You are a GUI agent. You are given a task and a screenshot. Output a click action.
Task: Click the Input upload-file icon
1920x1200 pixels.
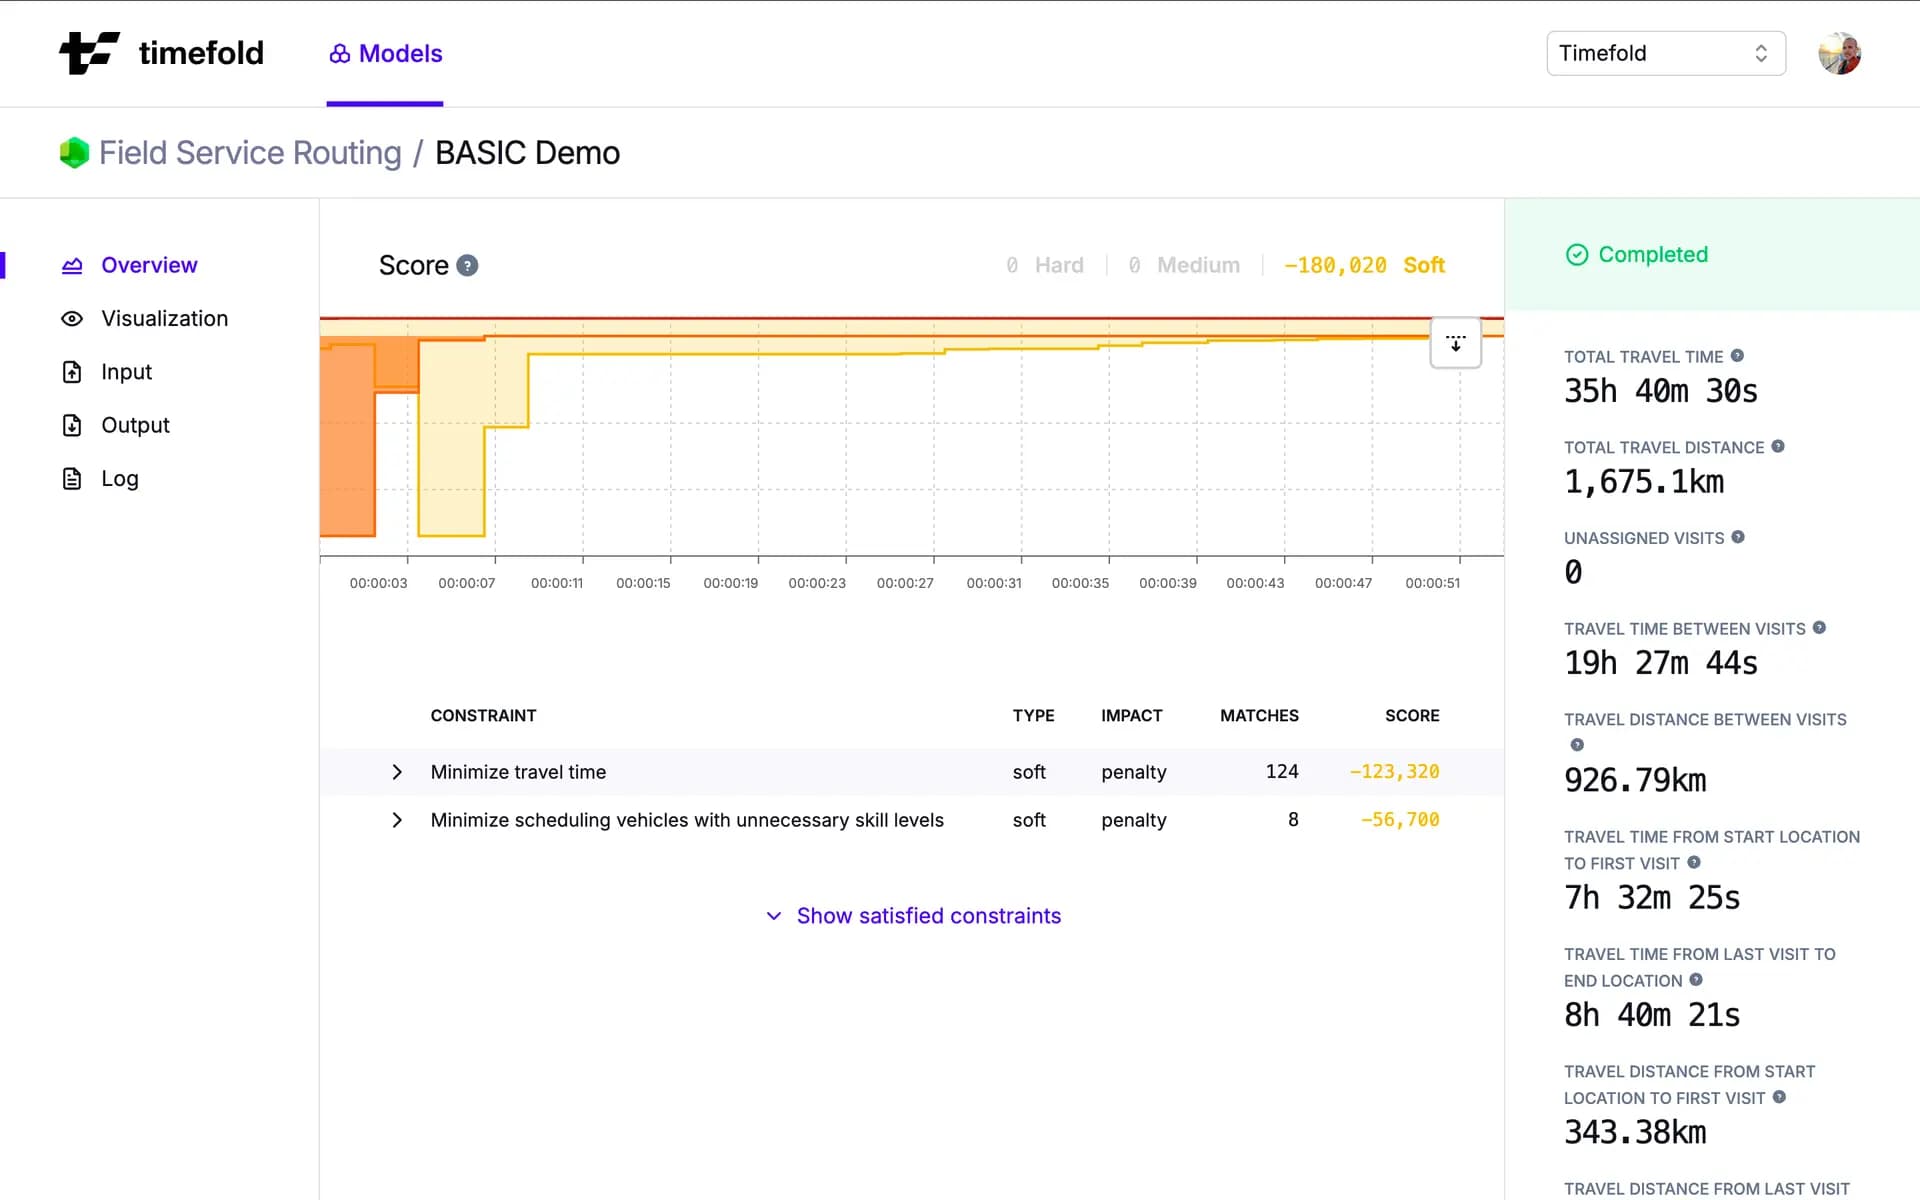pos(73,371)
